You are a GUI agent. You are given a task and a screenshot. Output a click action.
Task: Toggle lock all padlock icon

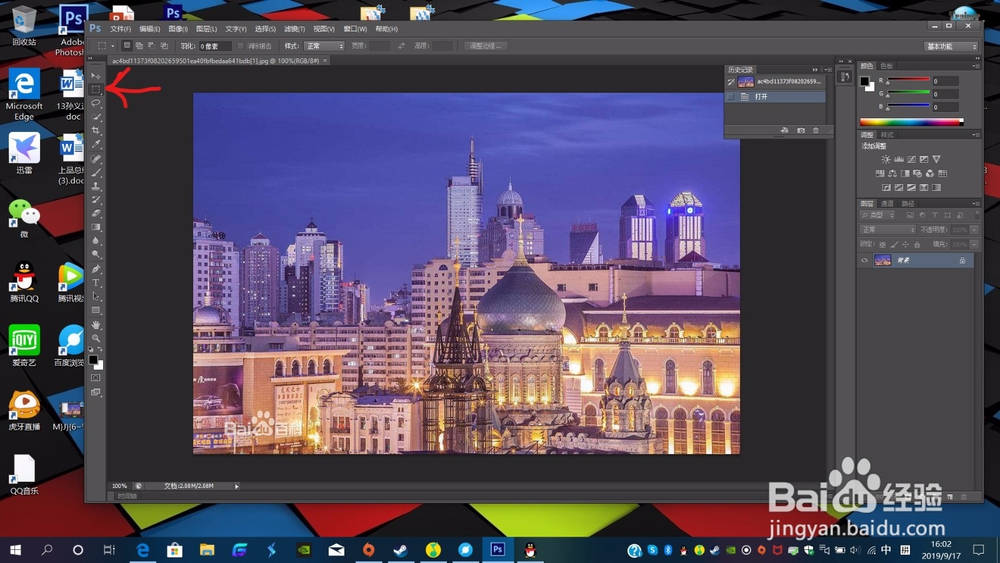pos(917,244)
